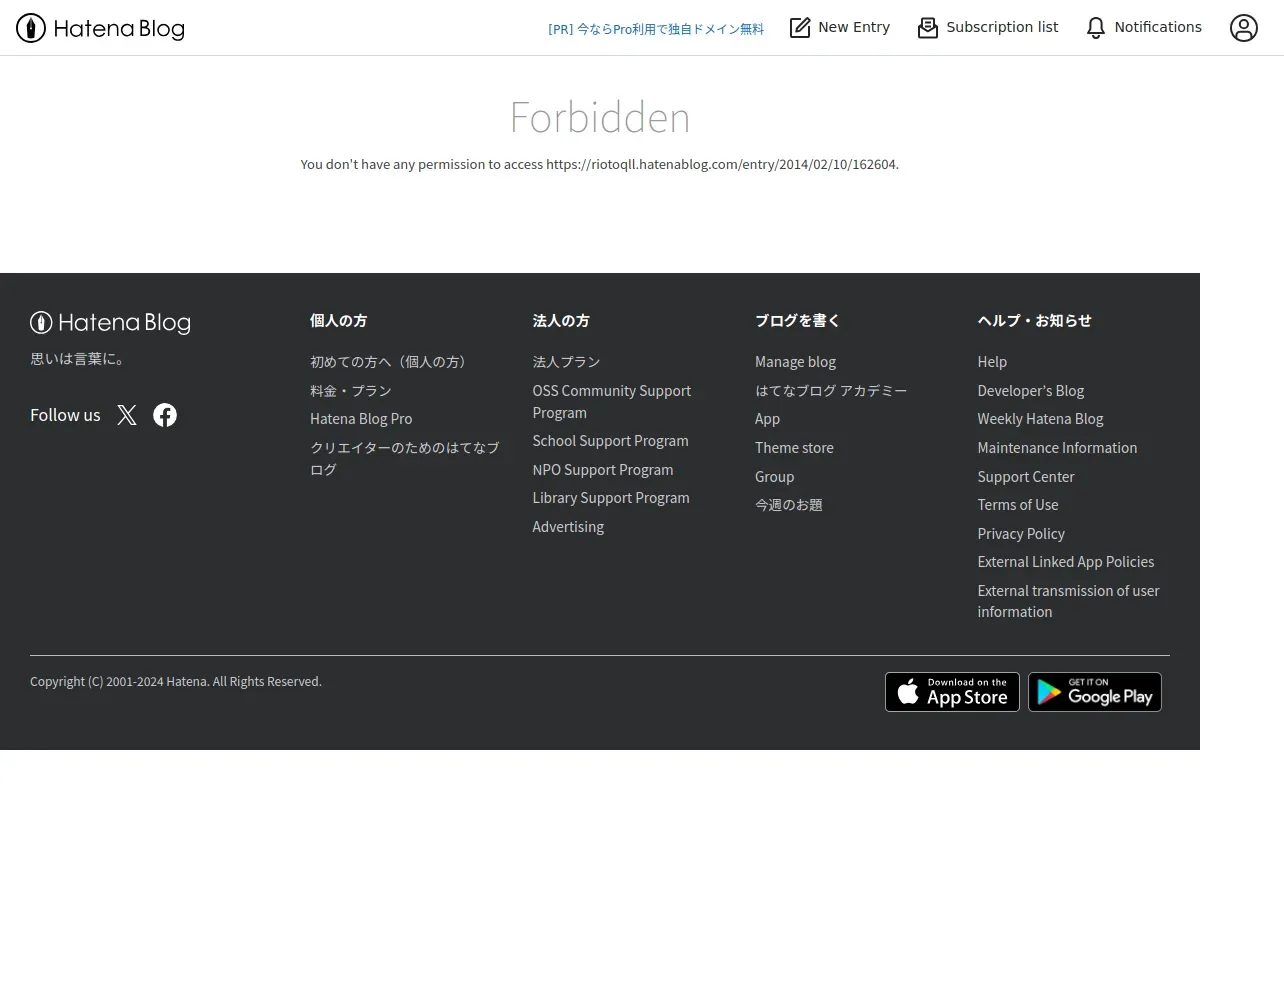
Task: Click the Copyright 2001-2024 Hatena text
Action: click(176, 682)
